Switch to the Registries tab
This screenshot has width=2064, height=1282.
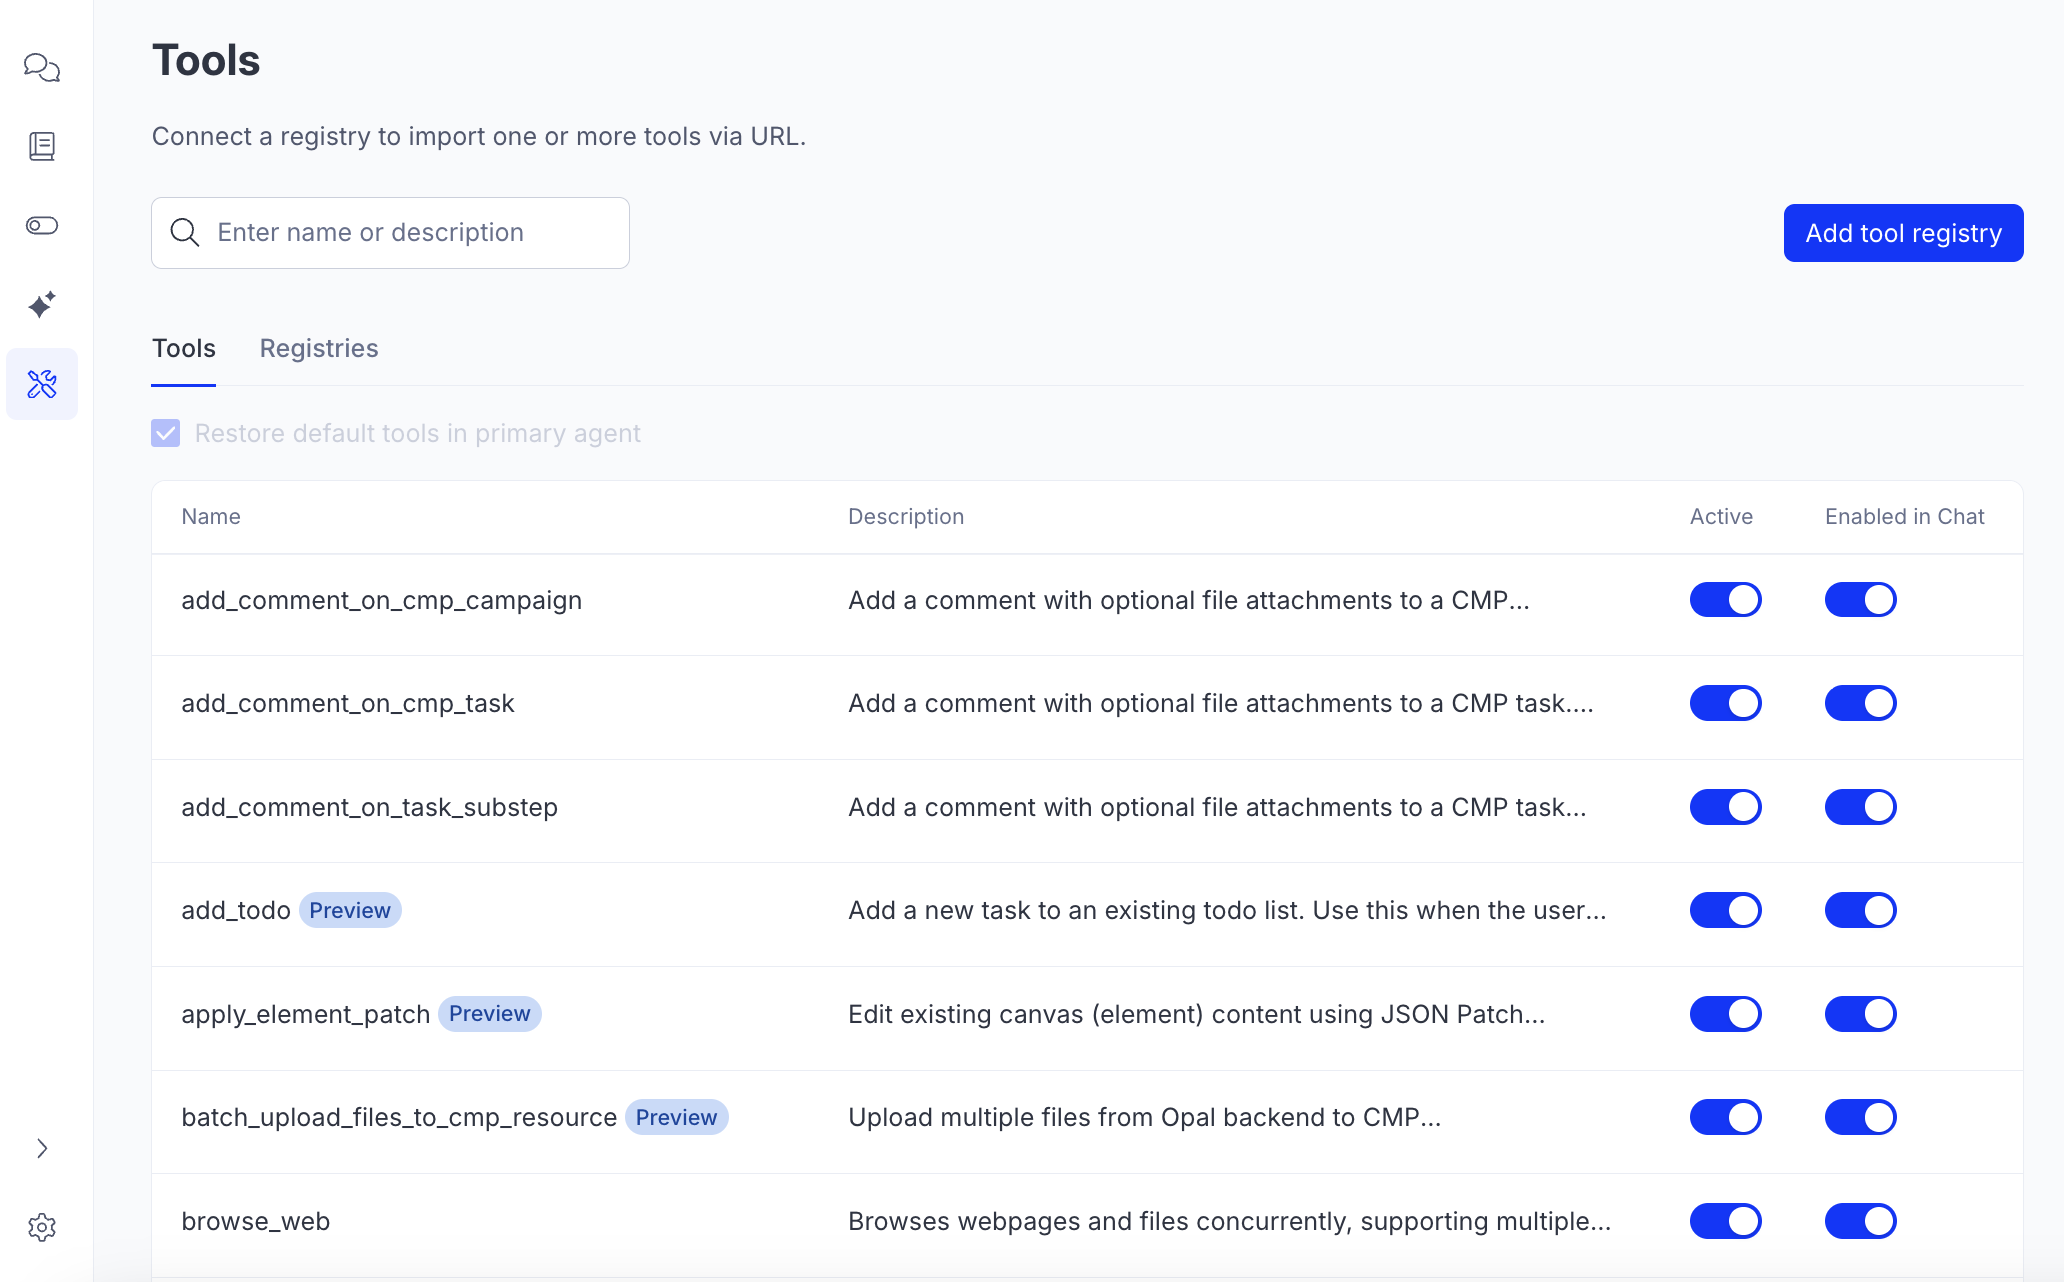point(319,348)
